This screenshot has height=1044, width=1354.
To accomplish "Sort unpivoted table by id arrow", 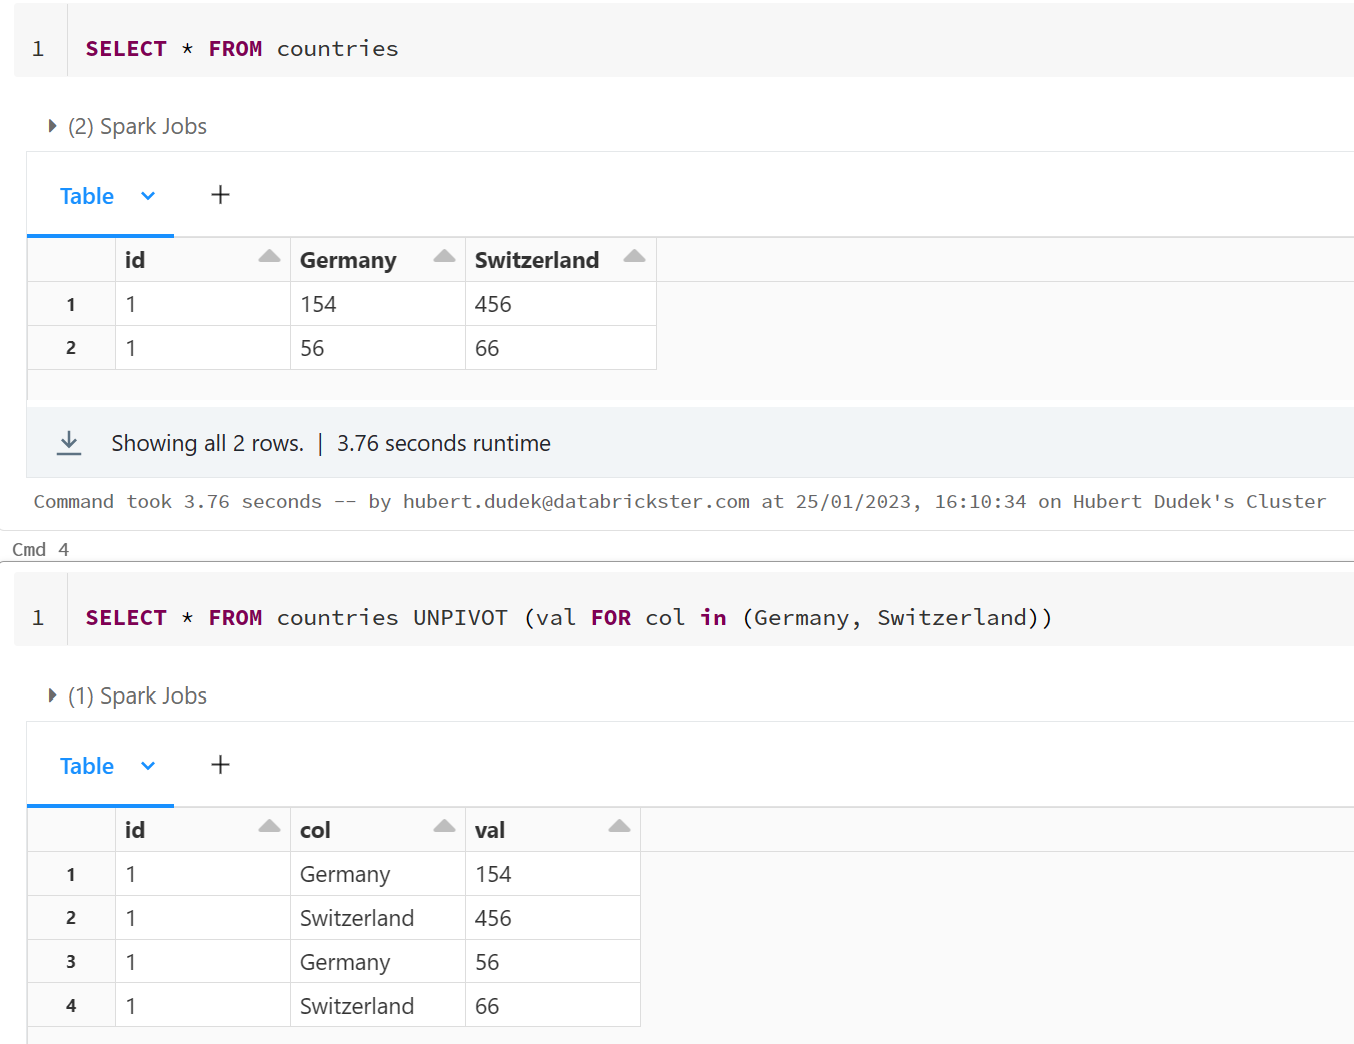I will [269, 827].
